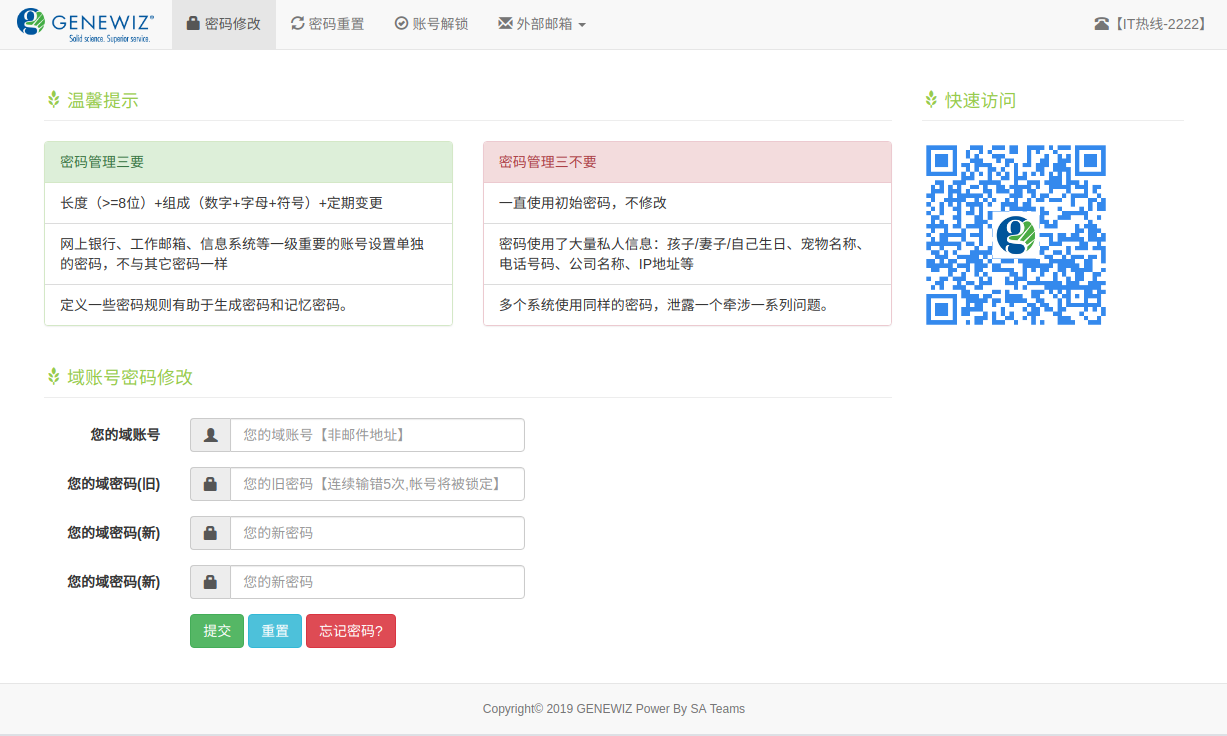Click the leaf icon beside 快速访问 heading

(932, 100)
